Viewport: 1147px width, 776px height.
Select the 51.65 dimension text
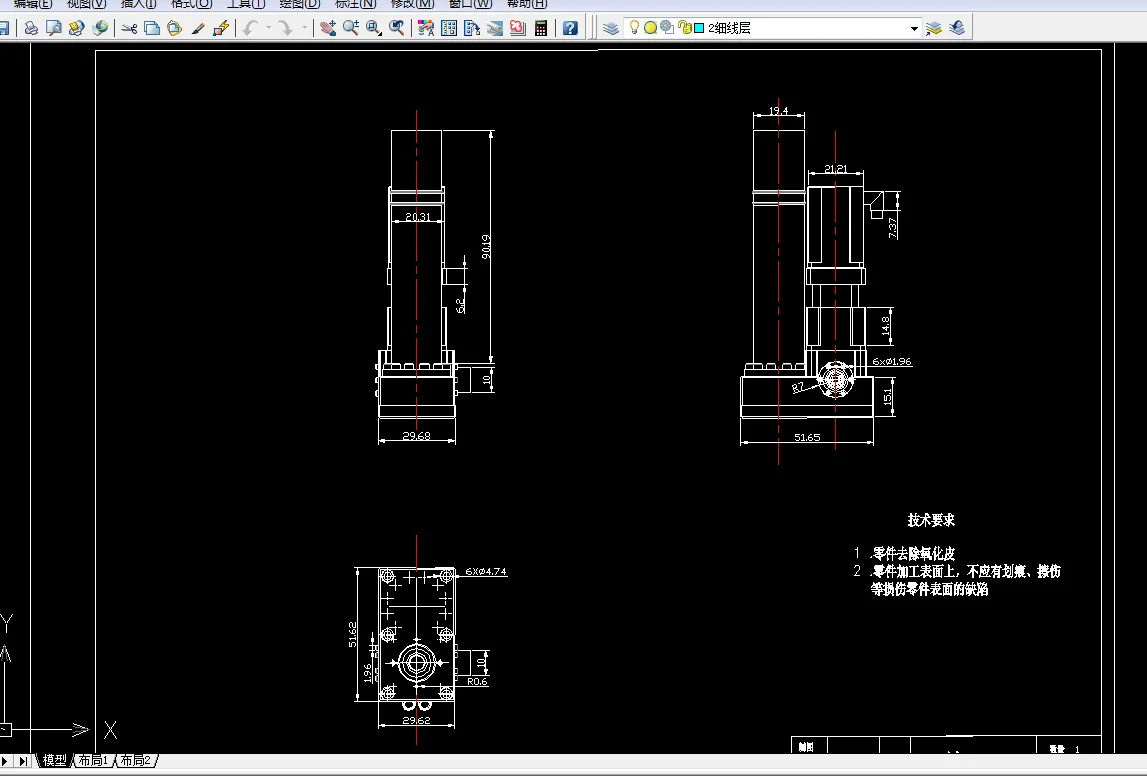point(807,437)
